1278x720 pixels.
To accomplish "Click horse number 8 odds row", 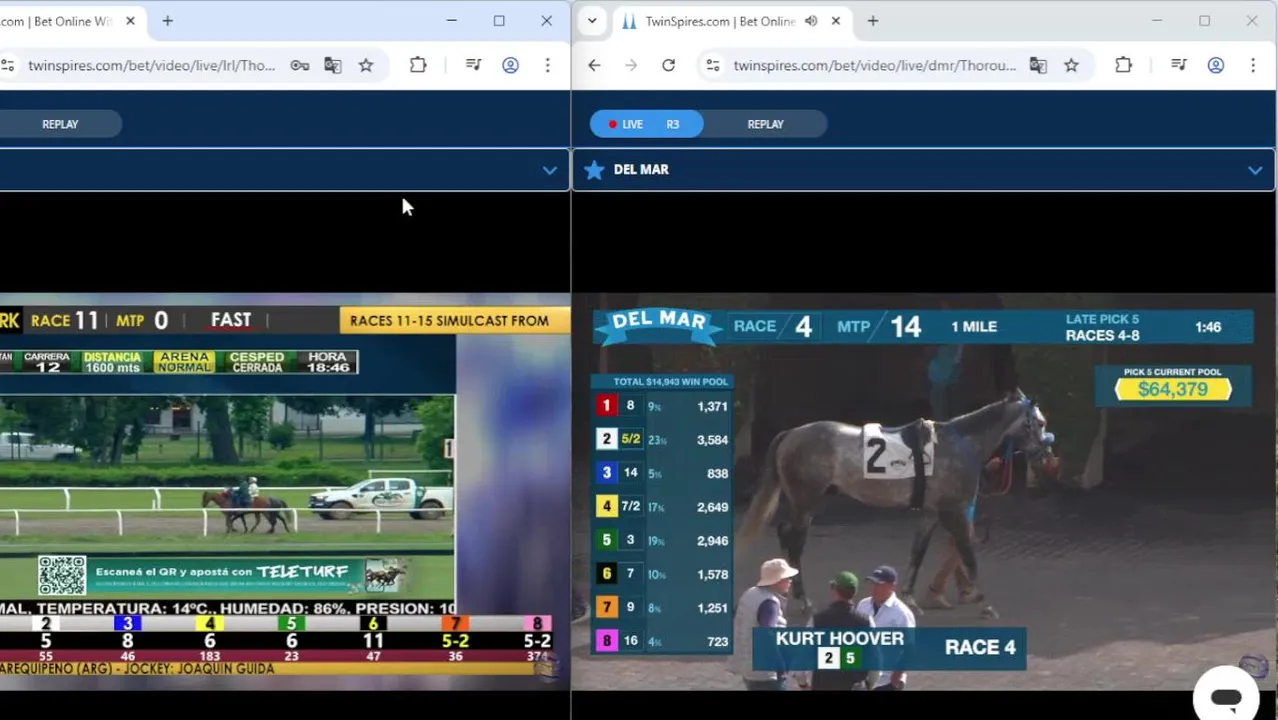I will (663, 641).
